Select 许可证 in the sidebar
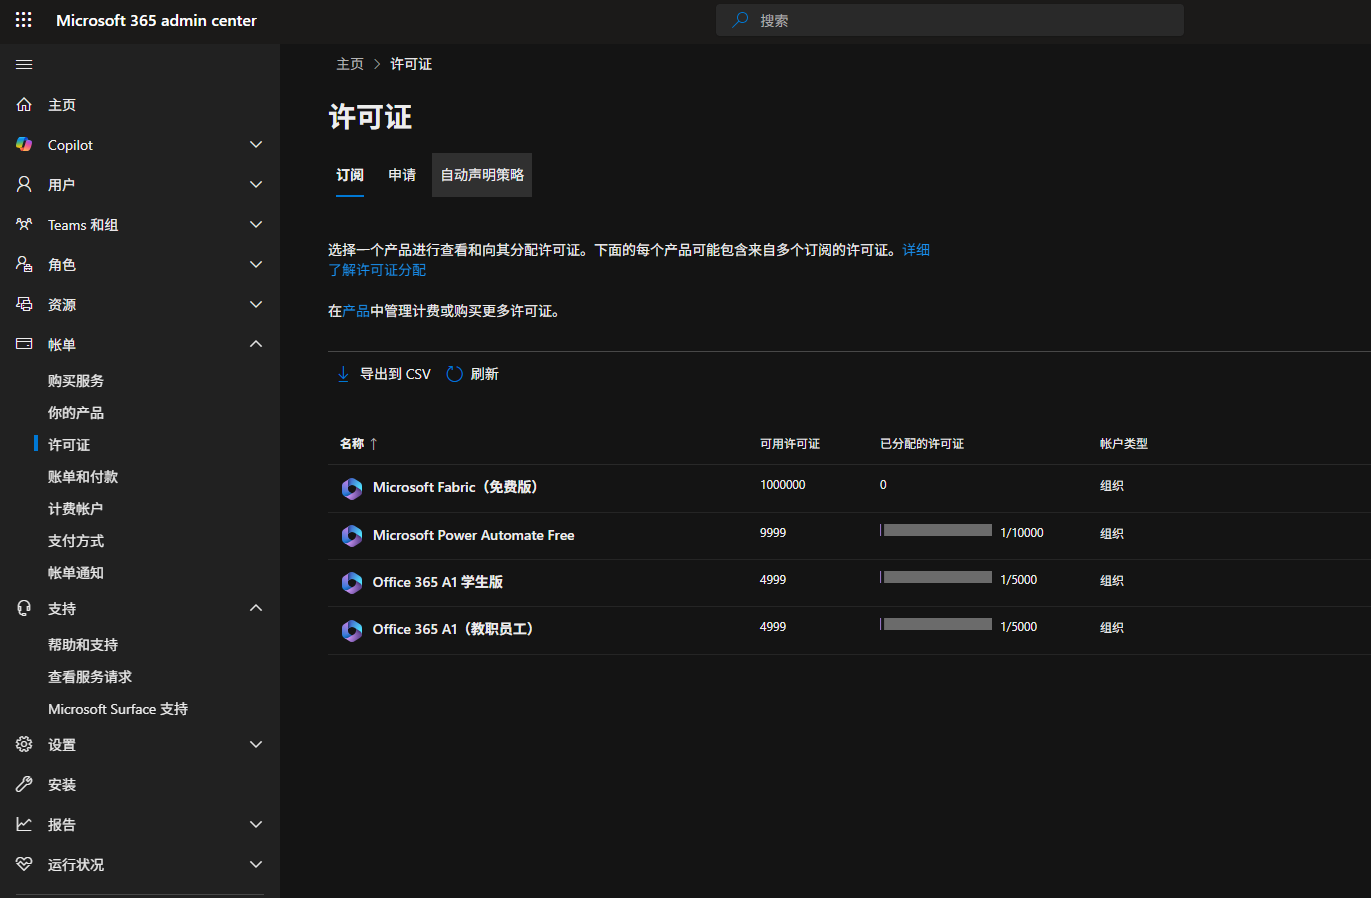1371x898 pixels. 69,445
